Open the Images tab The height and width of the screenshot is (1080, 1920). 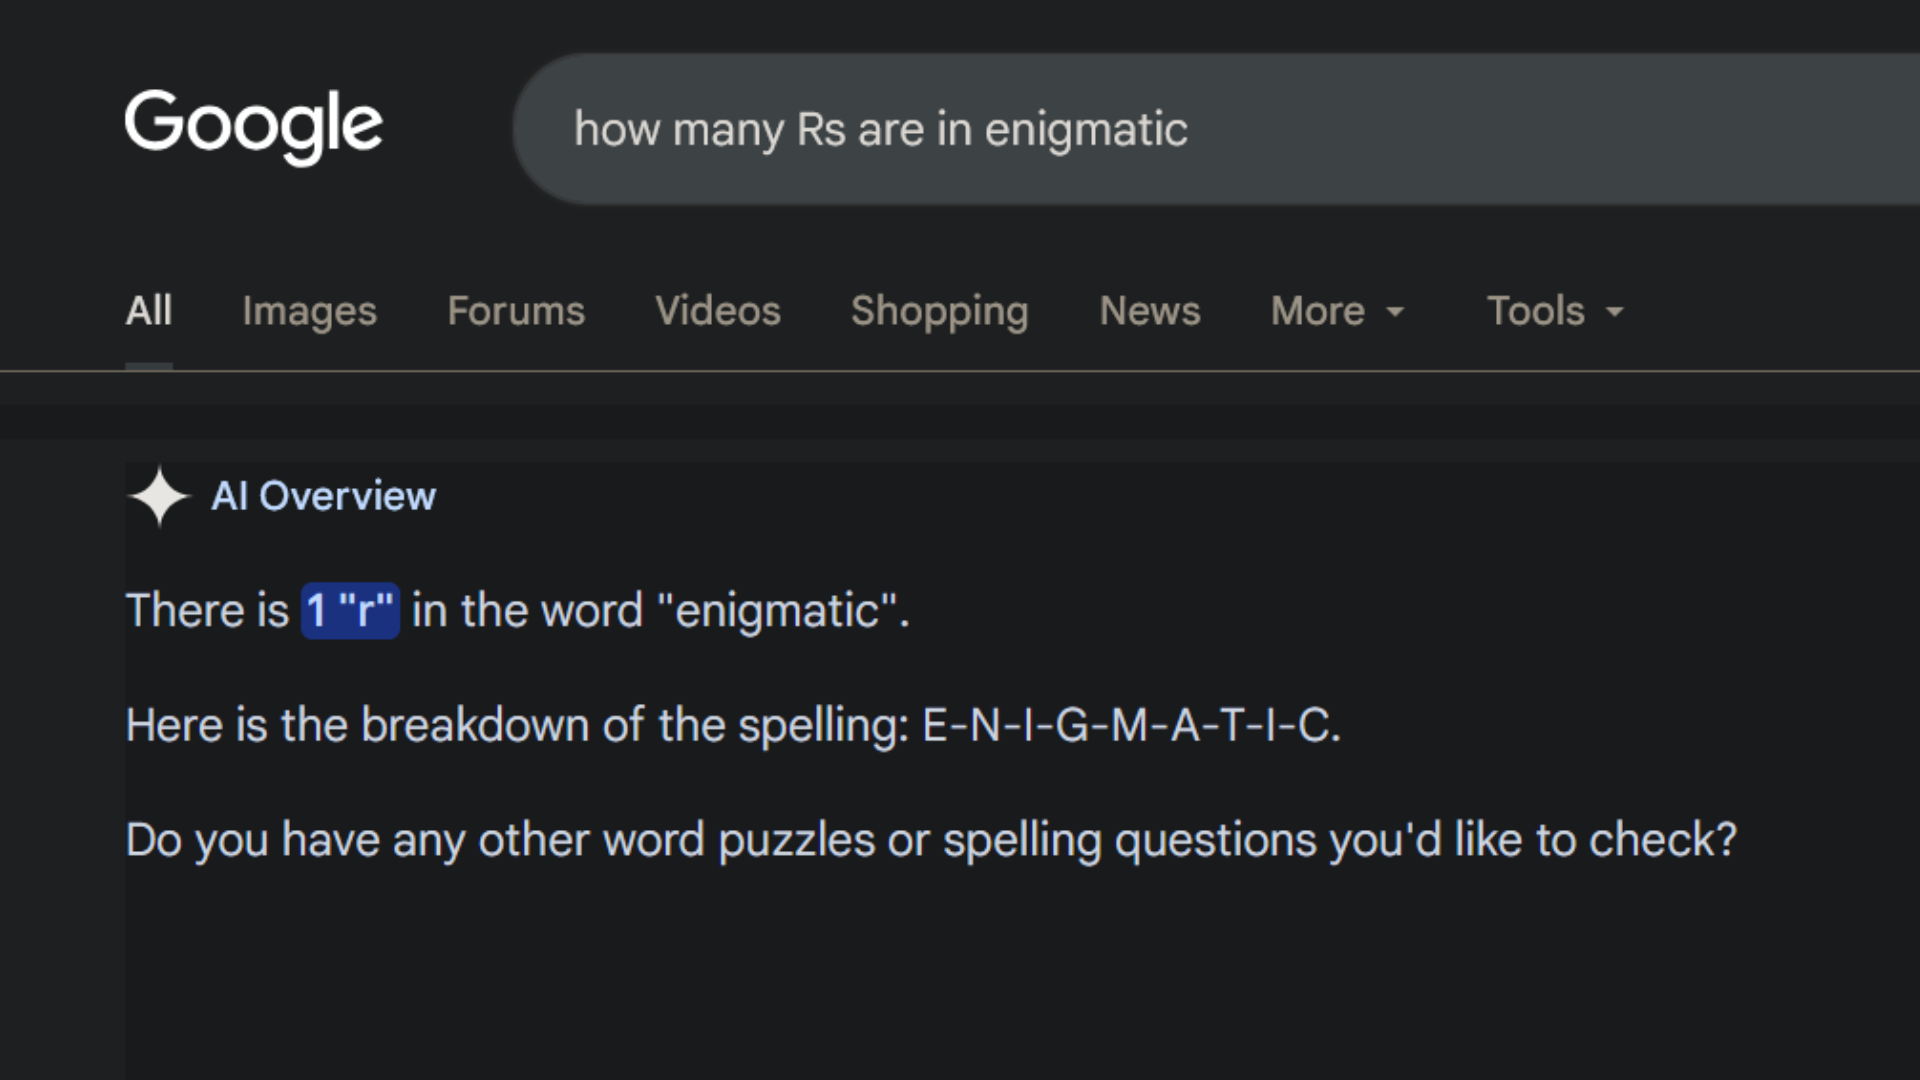(309, 312)
